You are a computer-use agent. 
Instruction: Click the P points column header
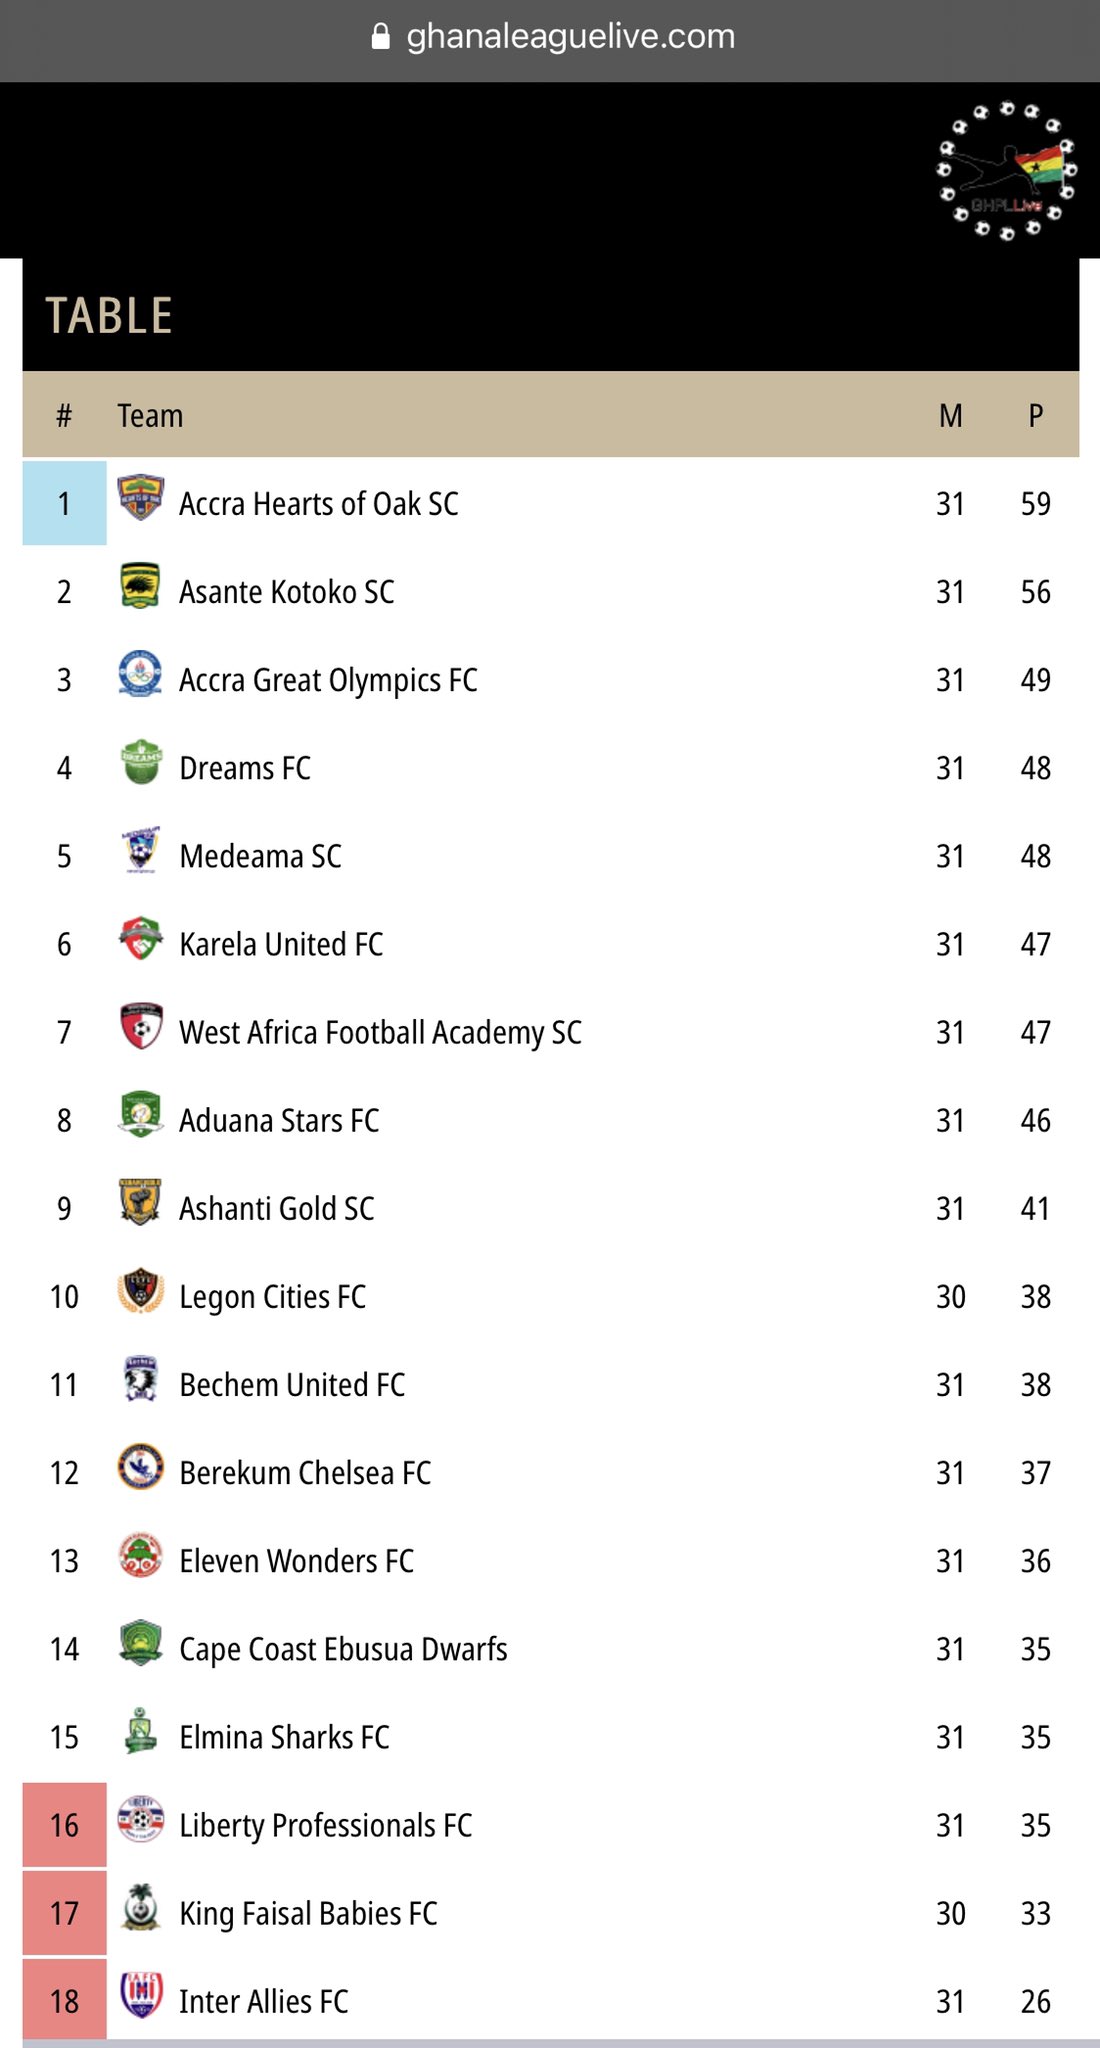click(x=1036, y=415)
